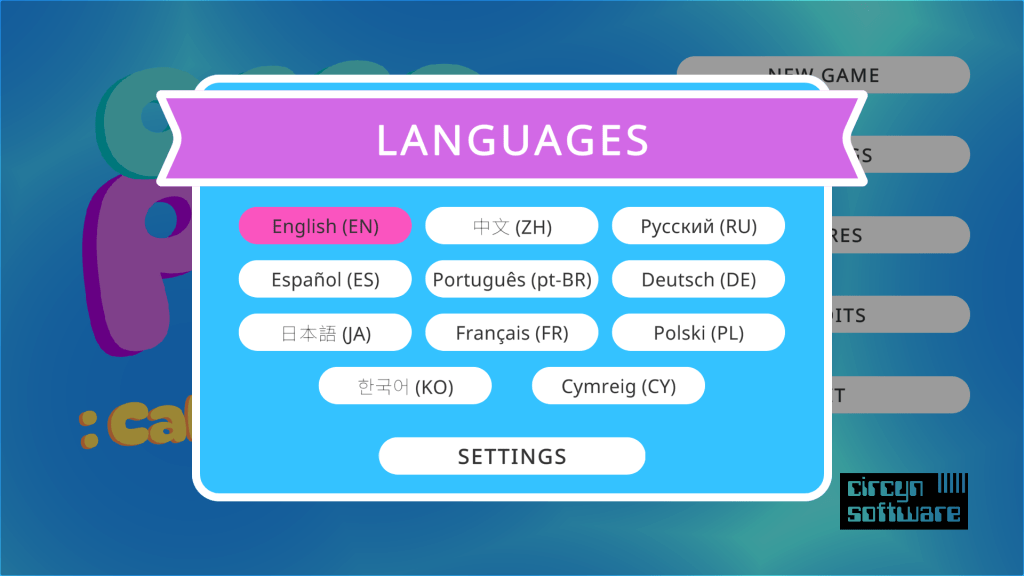This screenshot has width=1024, height=576.
Task: Choose 日本語 (JA) language
Action: [325, 333]
